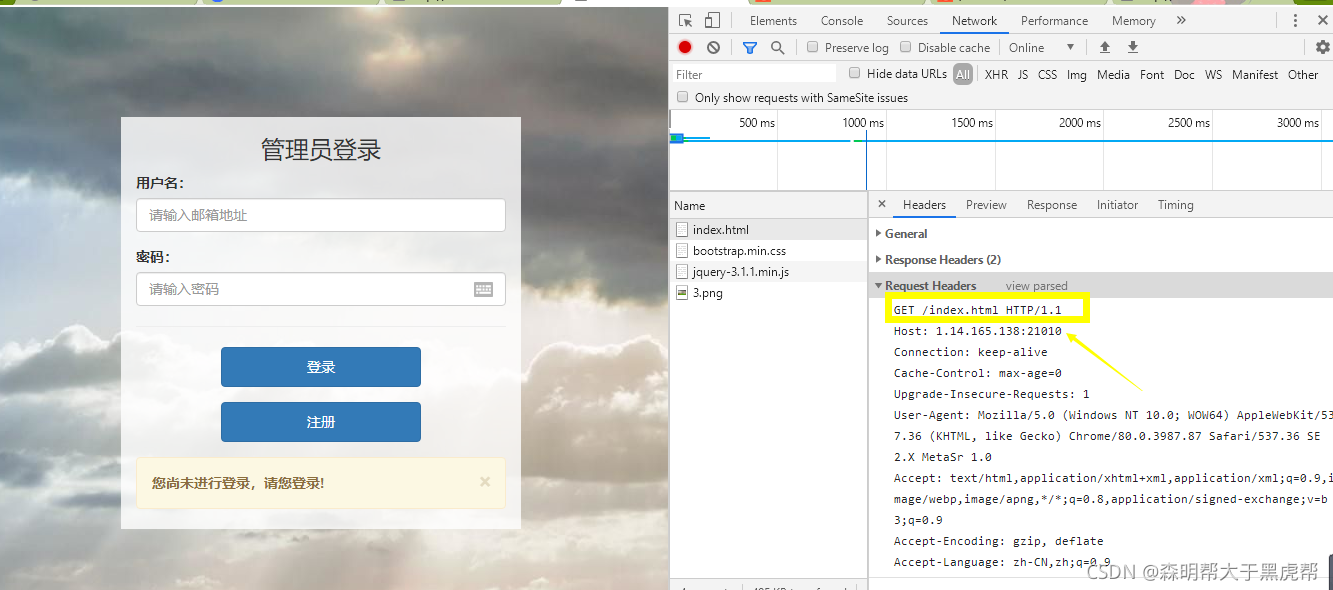
Task: Click the keyboard icon in password field
Action: pyautogui.click(x=483, y=289)
